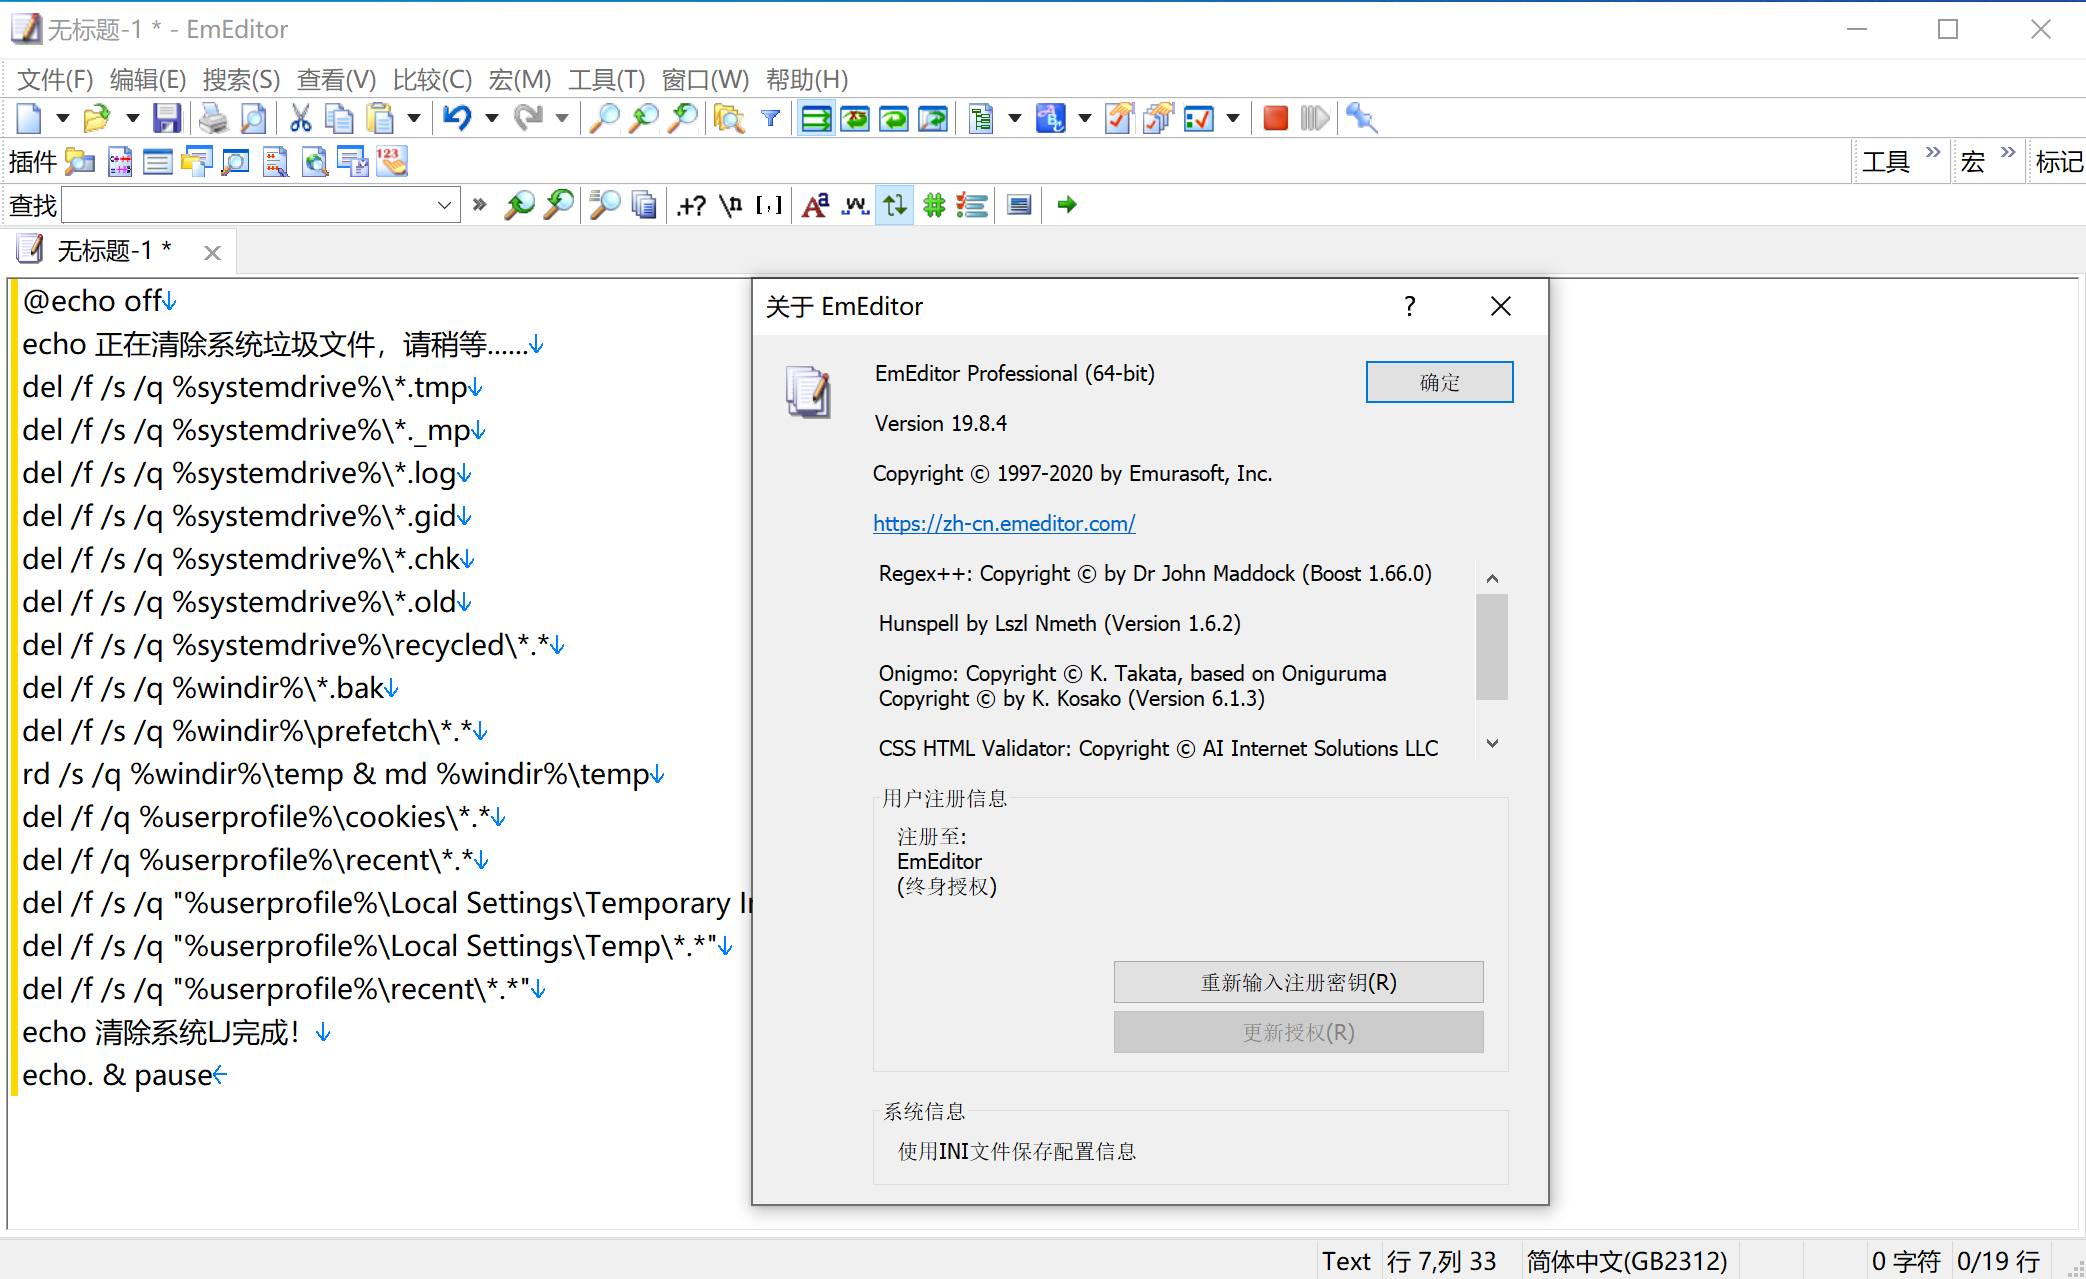Expand the New file dropdown arrow

coord(62,119)
